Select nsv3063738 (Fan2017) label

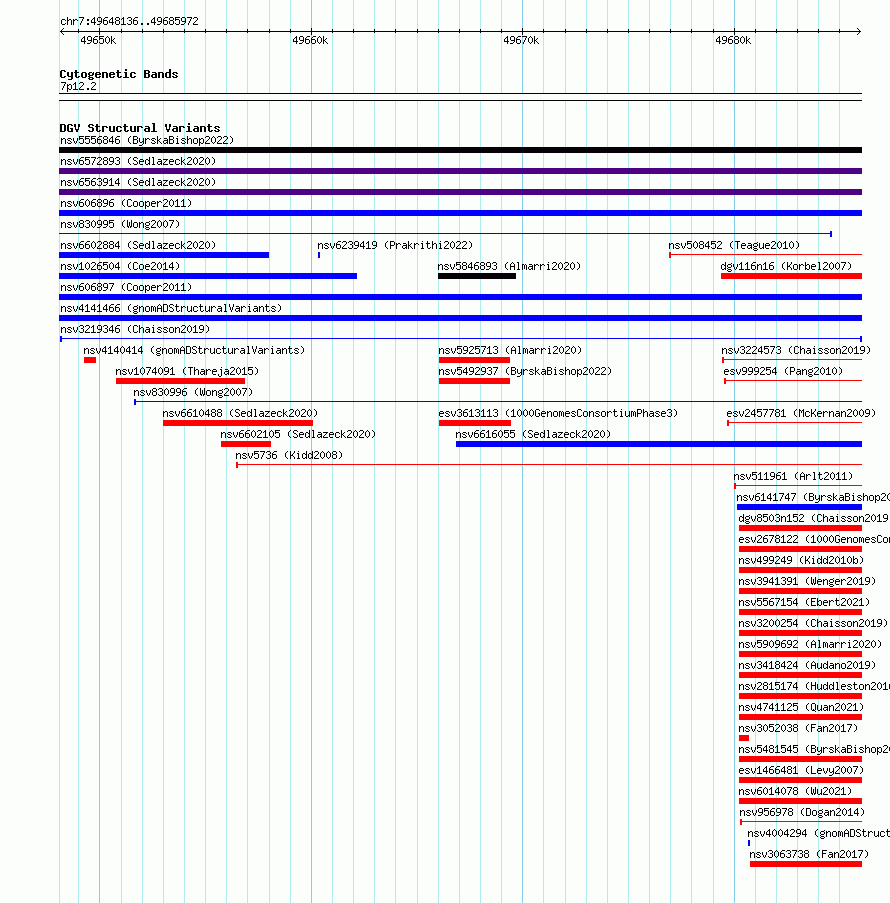(x=809, y=855)
